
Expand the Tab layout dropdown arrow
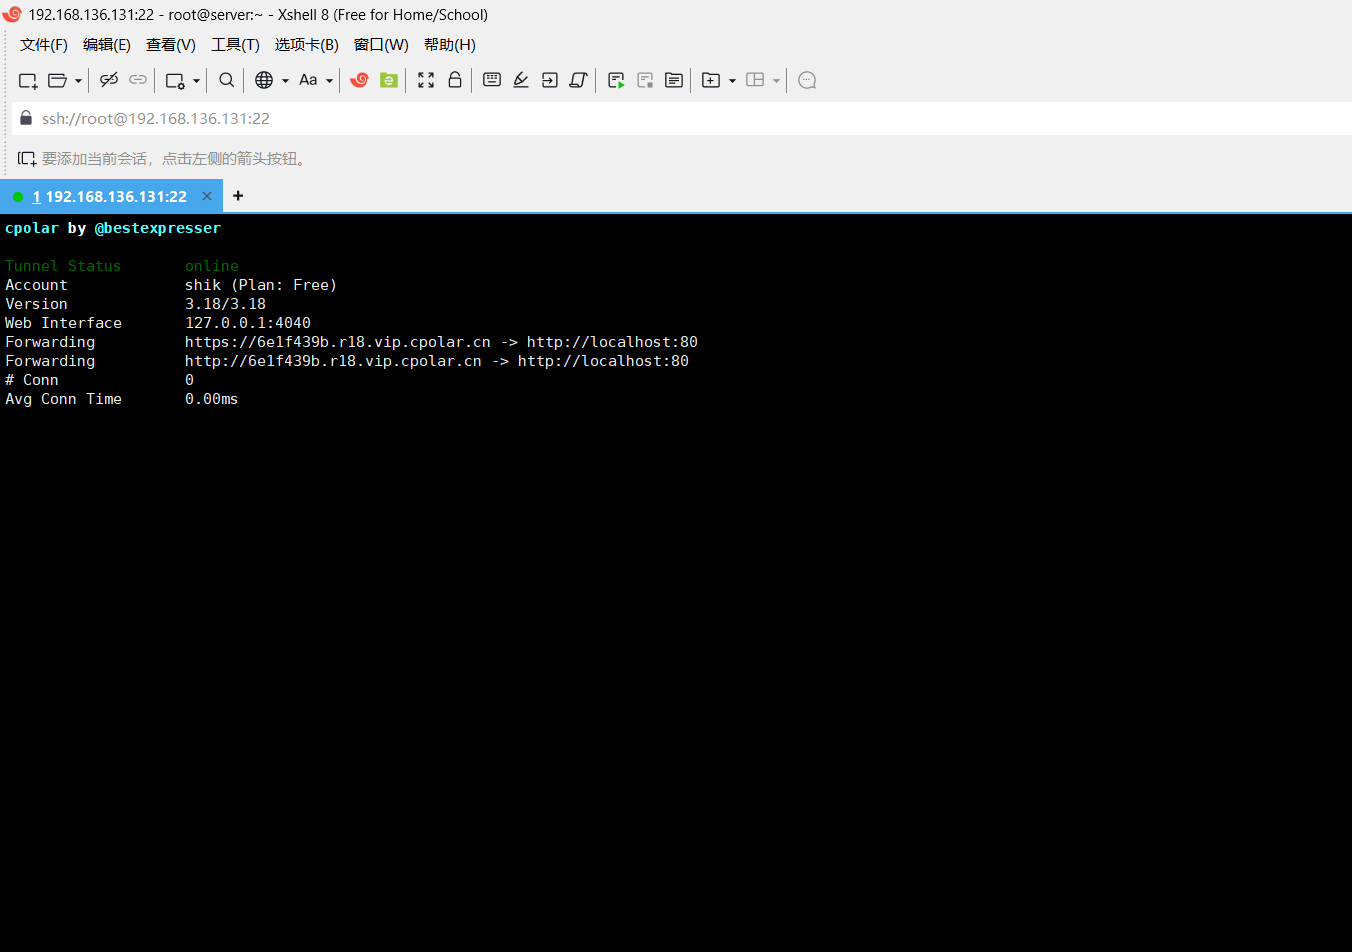pyautogui.click(x=776, y=80)
